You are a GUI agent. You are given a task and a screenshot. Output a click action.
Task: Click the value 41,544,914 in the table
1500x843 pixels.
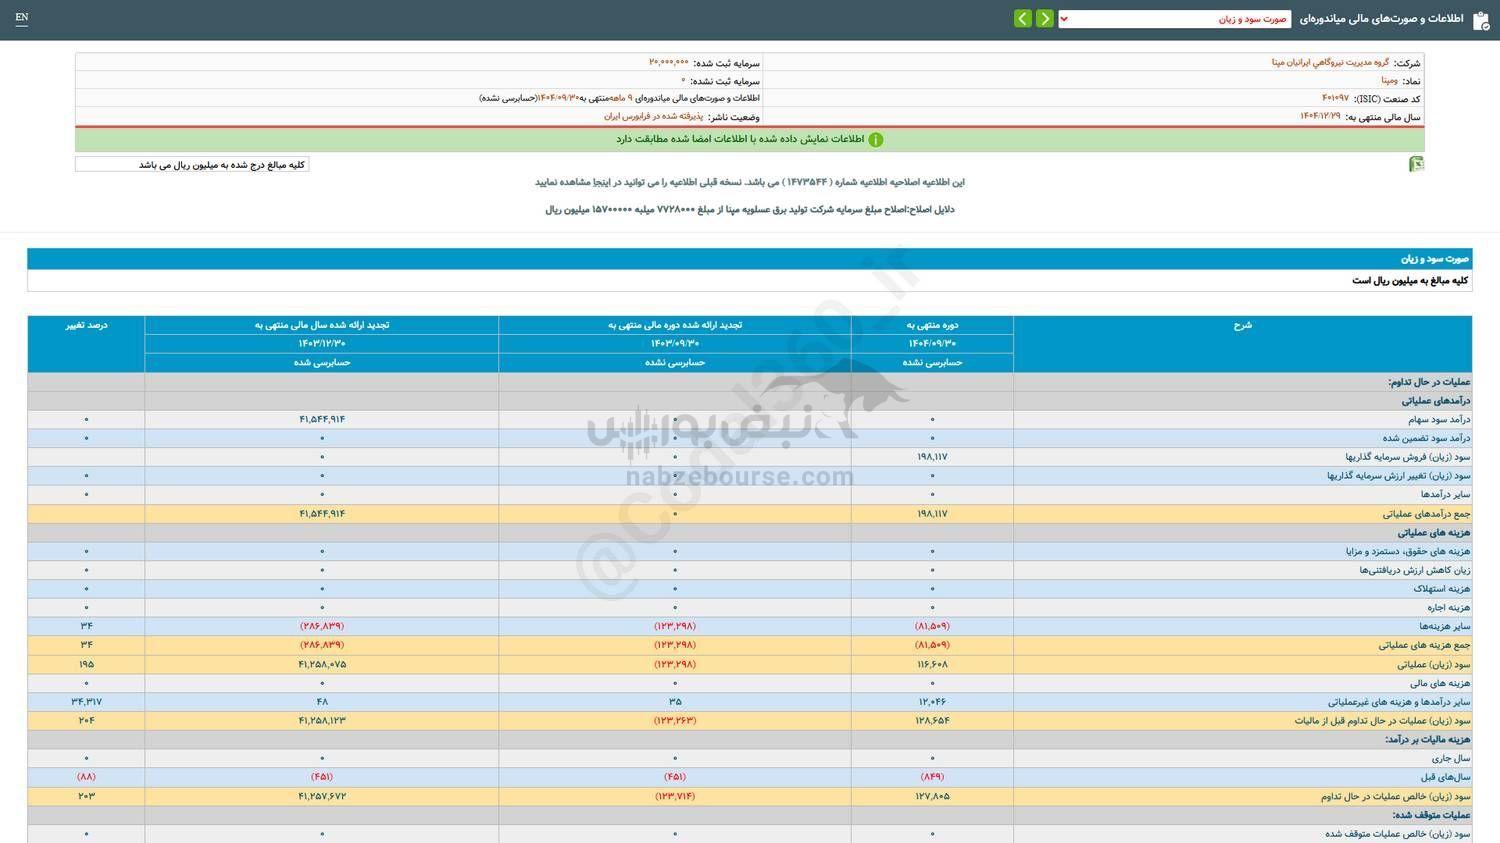pyautogui.click(x=322, y=419)
